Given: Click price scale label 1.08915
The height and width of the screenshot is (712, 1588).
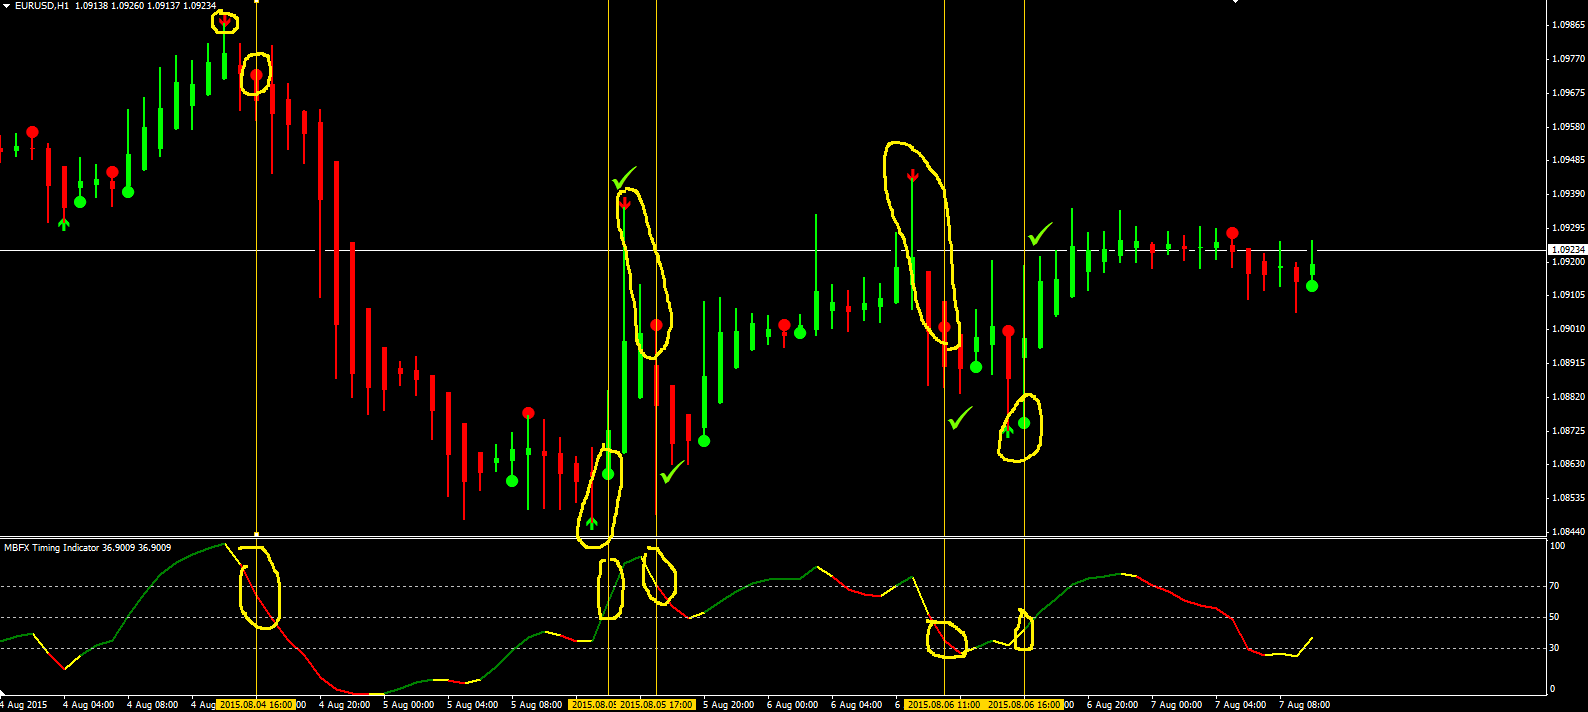Looking at the screenshot, I should (1567, 363).
